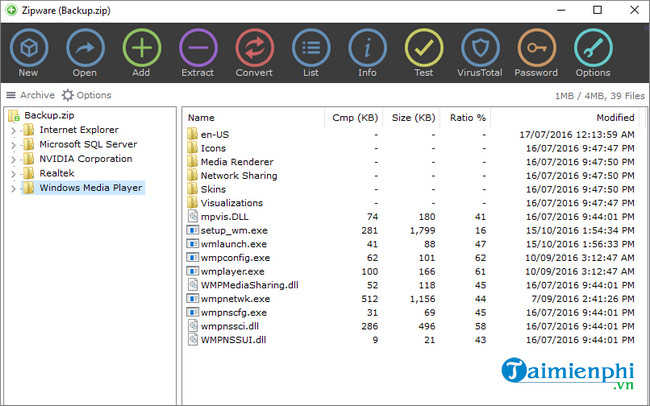The width and height of the screenshot is (650, 406).
Task: Open an archive with the Open icon
Action: click(85, 48)
